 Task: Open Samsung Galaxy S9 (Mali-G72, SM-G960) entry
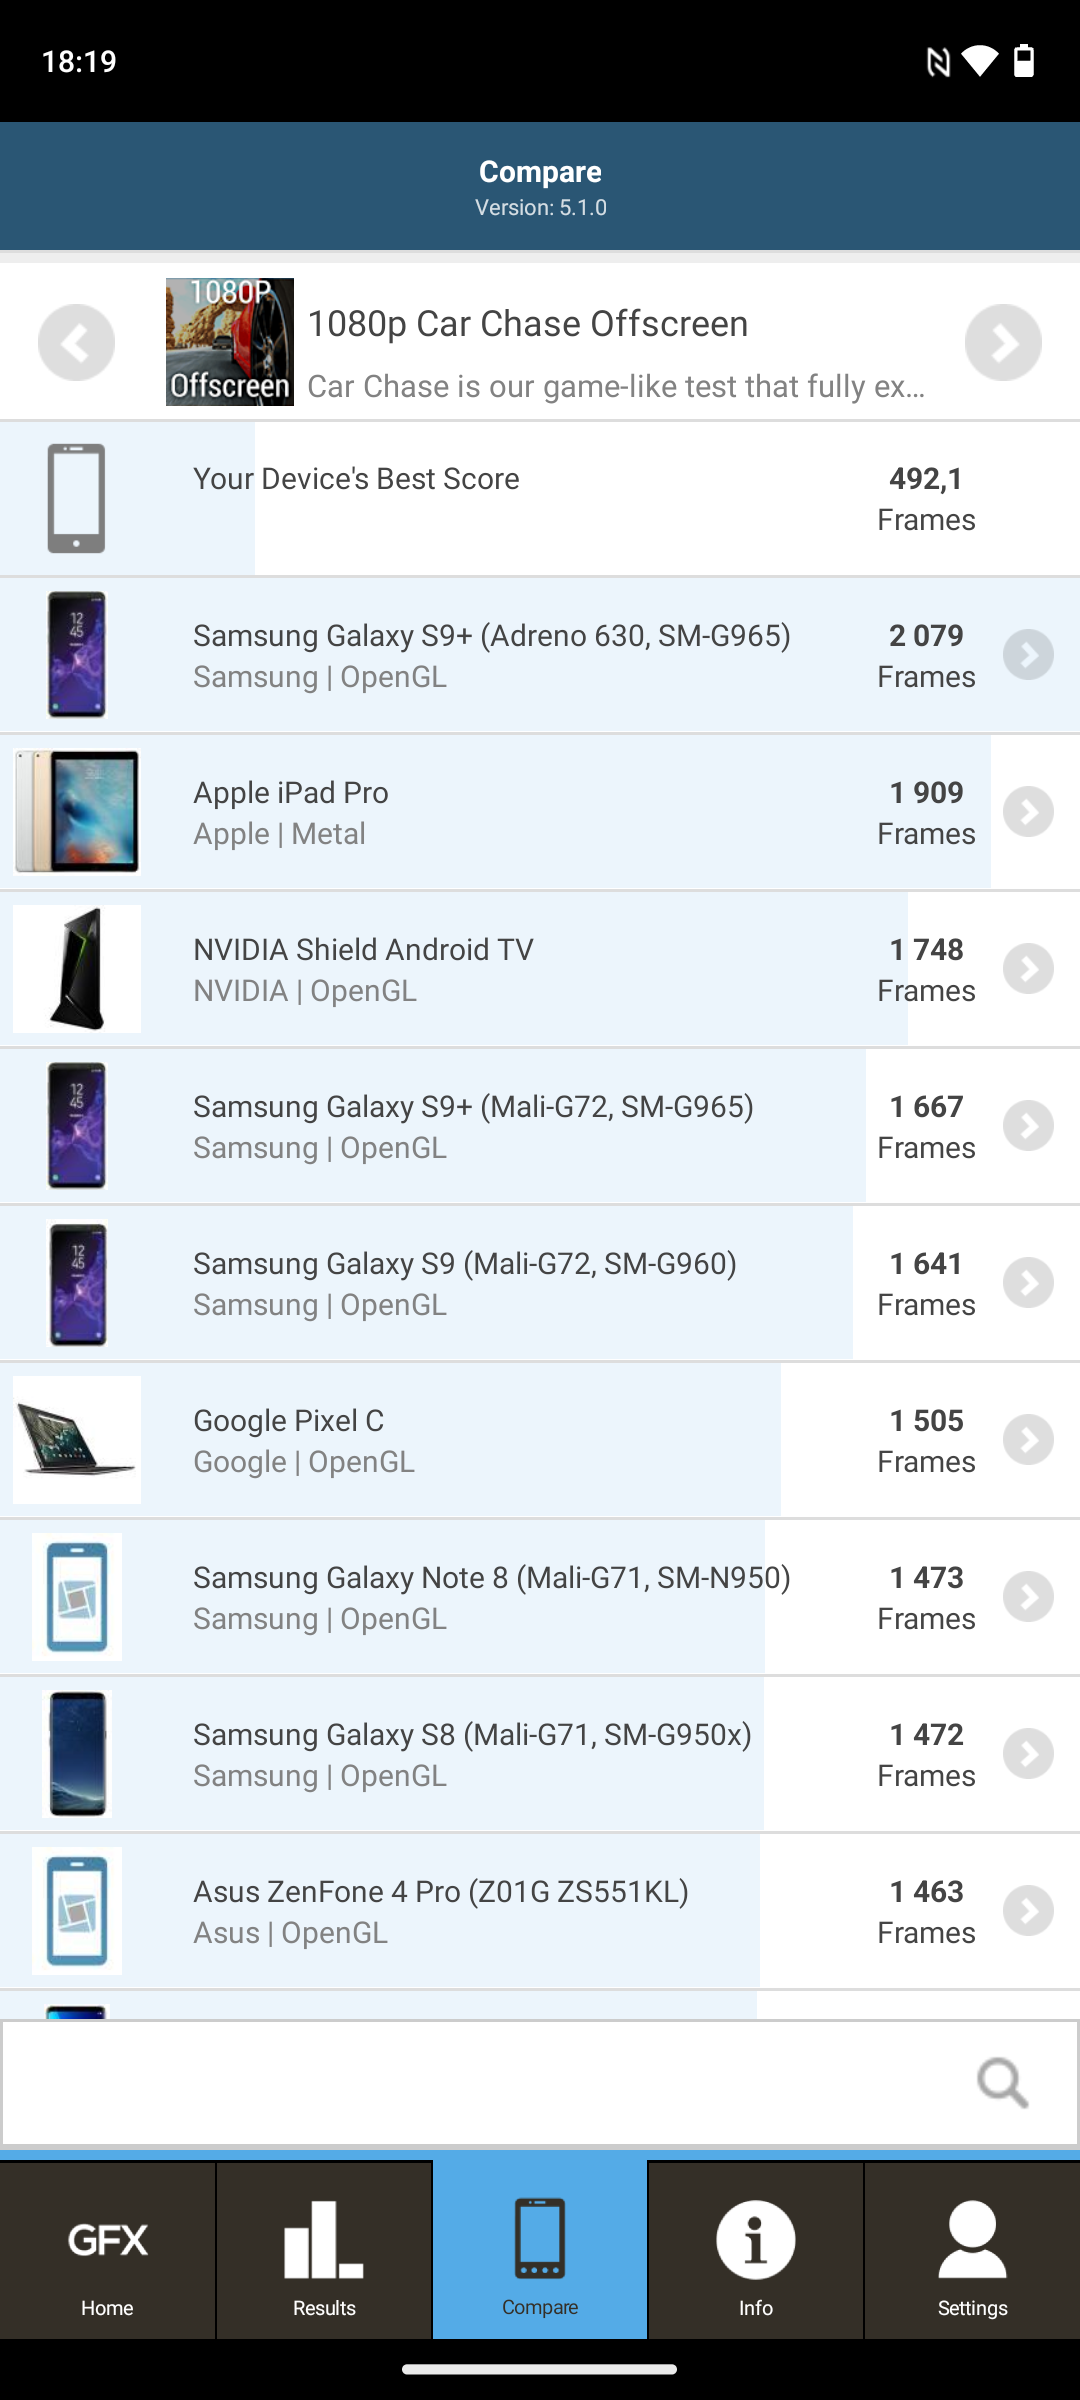465,1283
